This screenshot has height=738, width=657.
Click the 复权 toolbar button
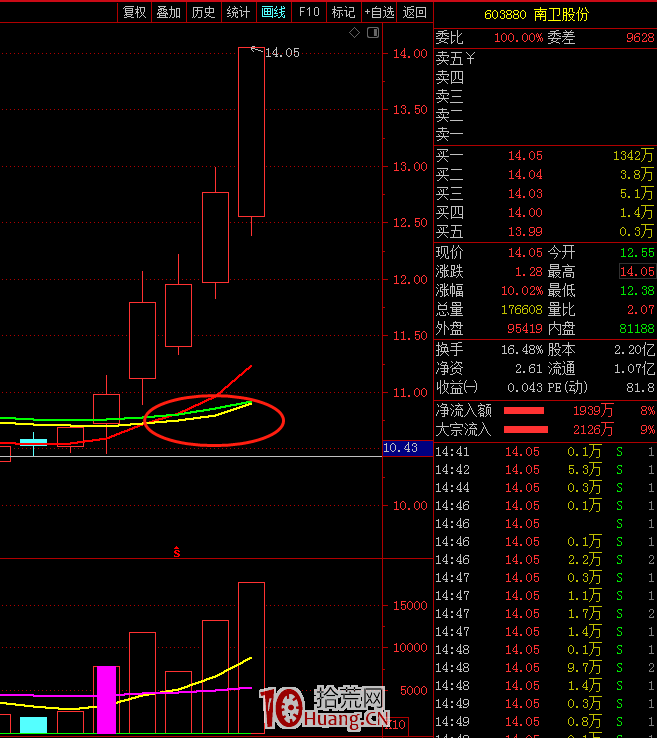(x=134, y=12)
